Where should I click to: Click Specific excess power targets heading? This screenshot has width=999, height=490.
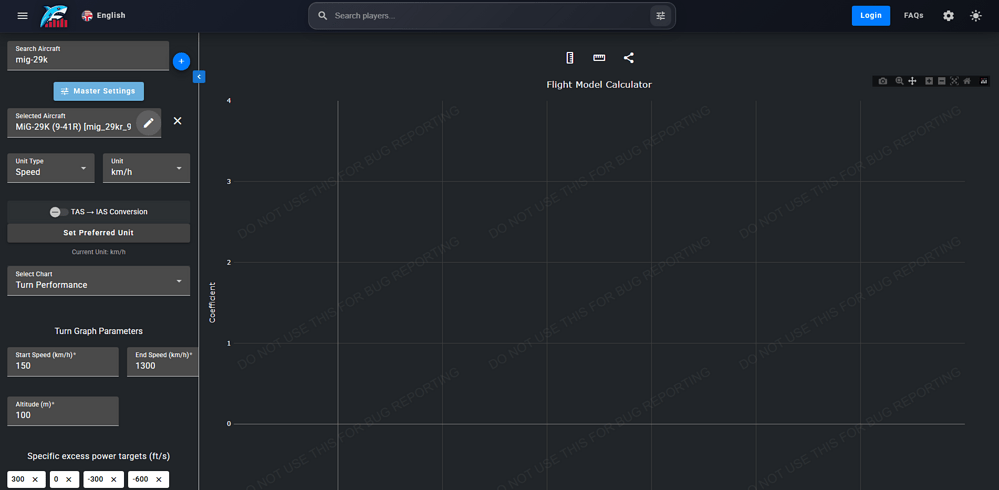pos(99,456)
